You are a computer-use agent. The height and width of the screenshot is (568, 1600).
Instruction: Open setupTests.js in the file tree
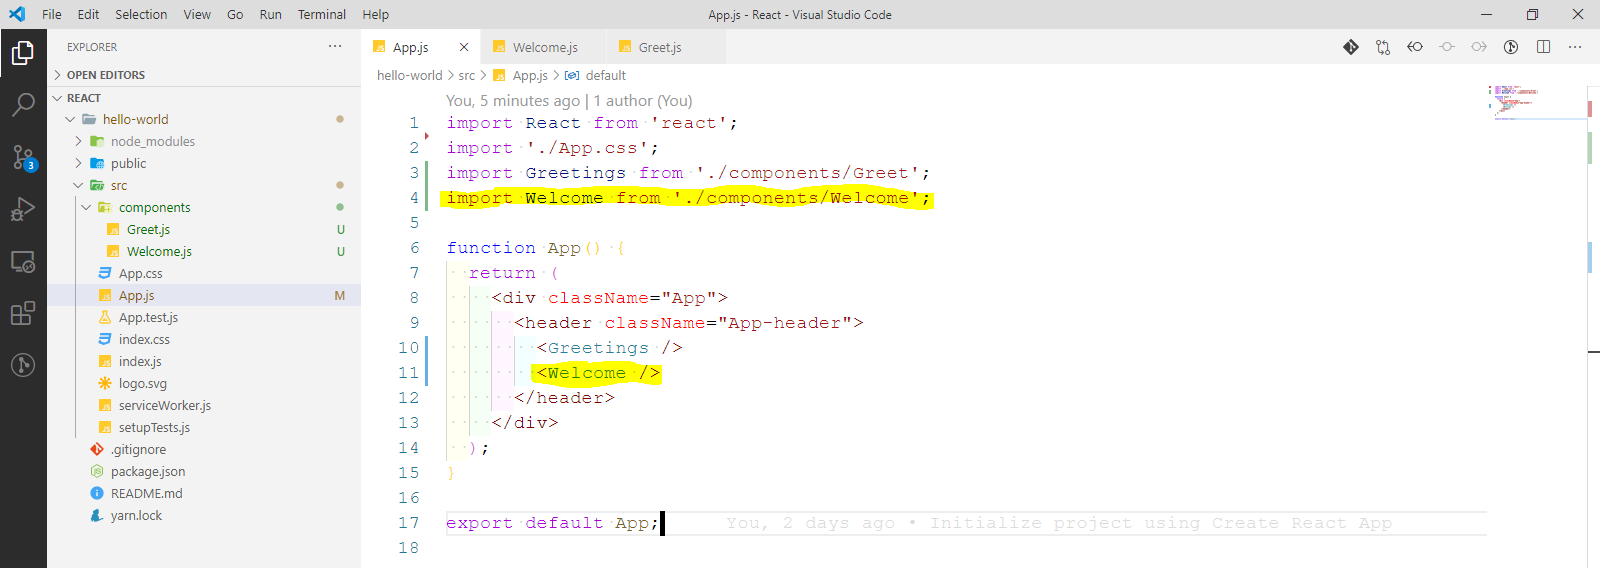coord(154,427)
